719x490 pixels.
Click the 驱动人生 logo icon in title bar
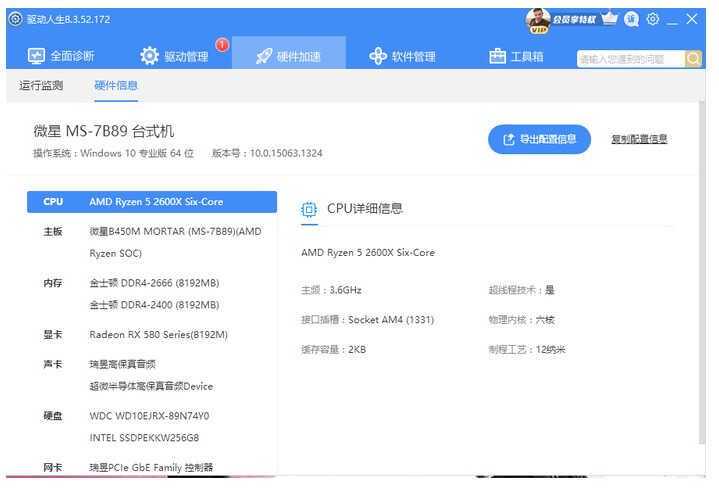pos(15,19)
